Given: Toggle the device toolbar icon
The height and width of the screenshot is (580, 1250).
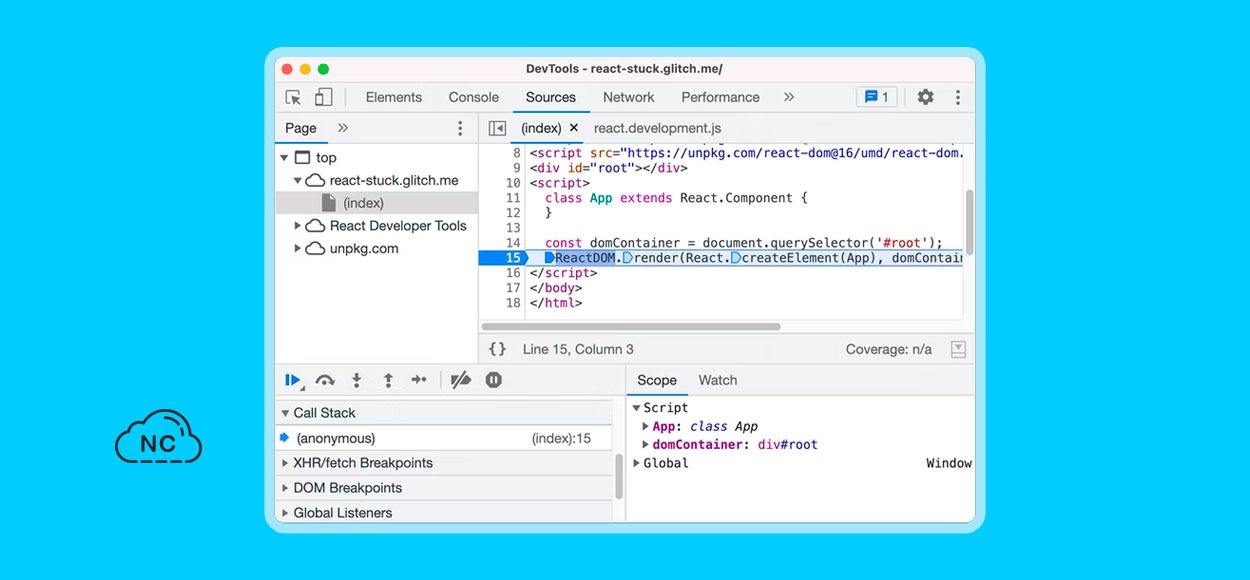Looking at the screenshot, I should [323, 97].
